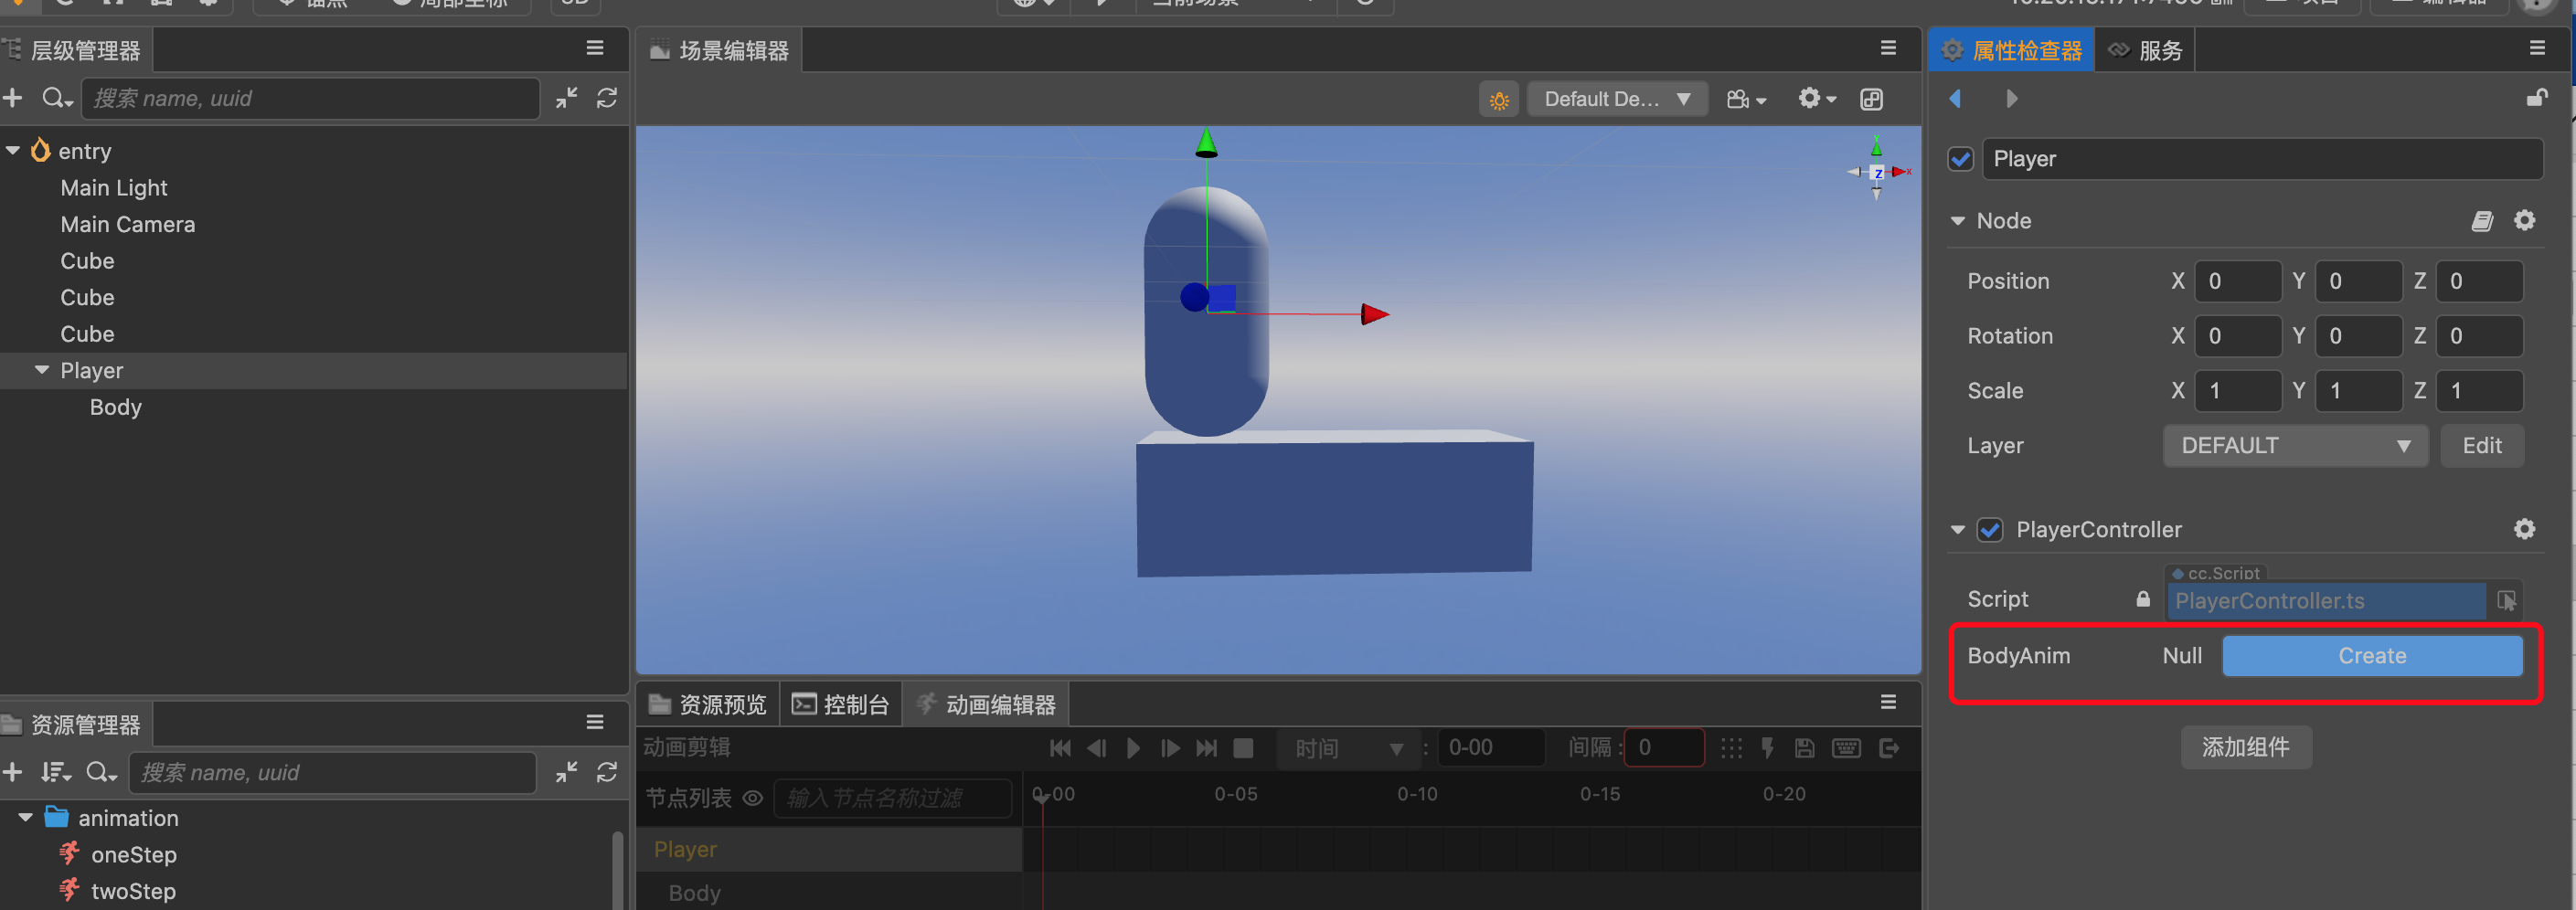Select the Body node in hierarchy

point(116,407)
